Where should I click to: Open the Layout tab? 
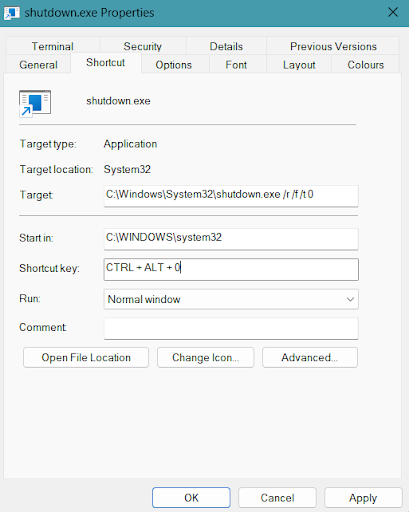(299, 64)
